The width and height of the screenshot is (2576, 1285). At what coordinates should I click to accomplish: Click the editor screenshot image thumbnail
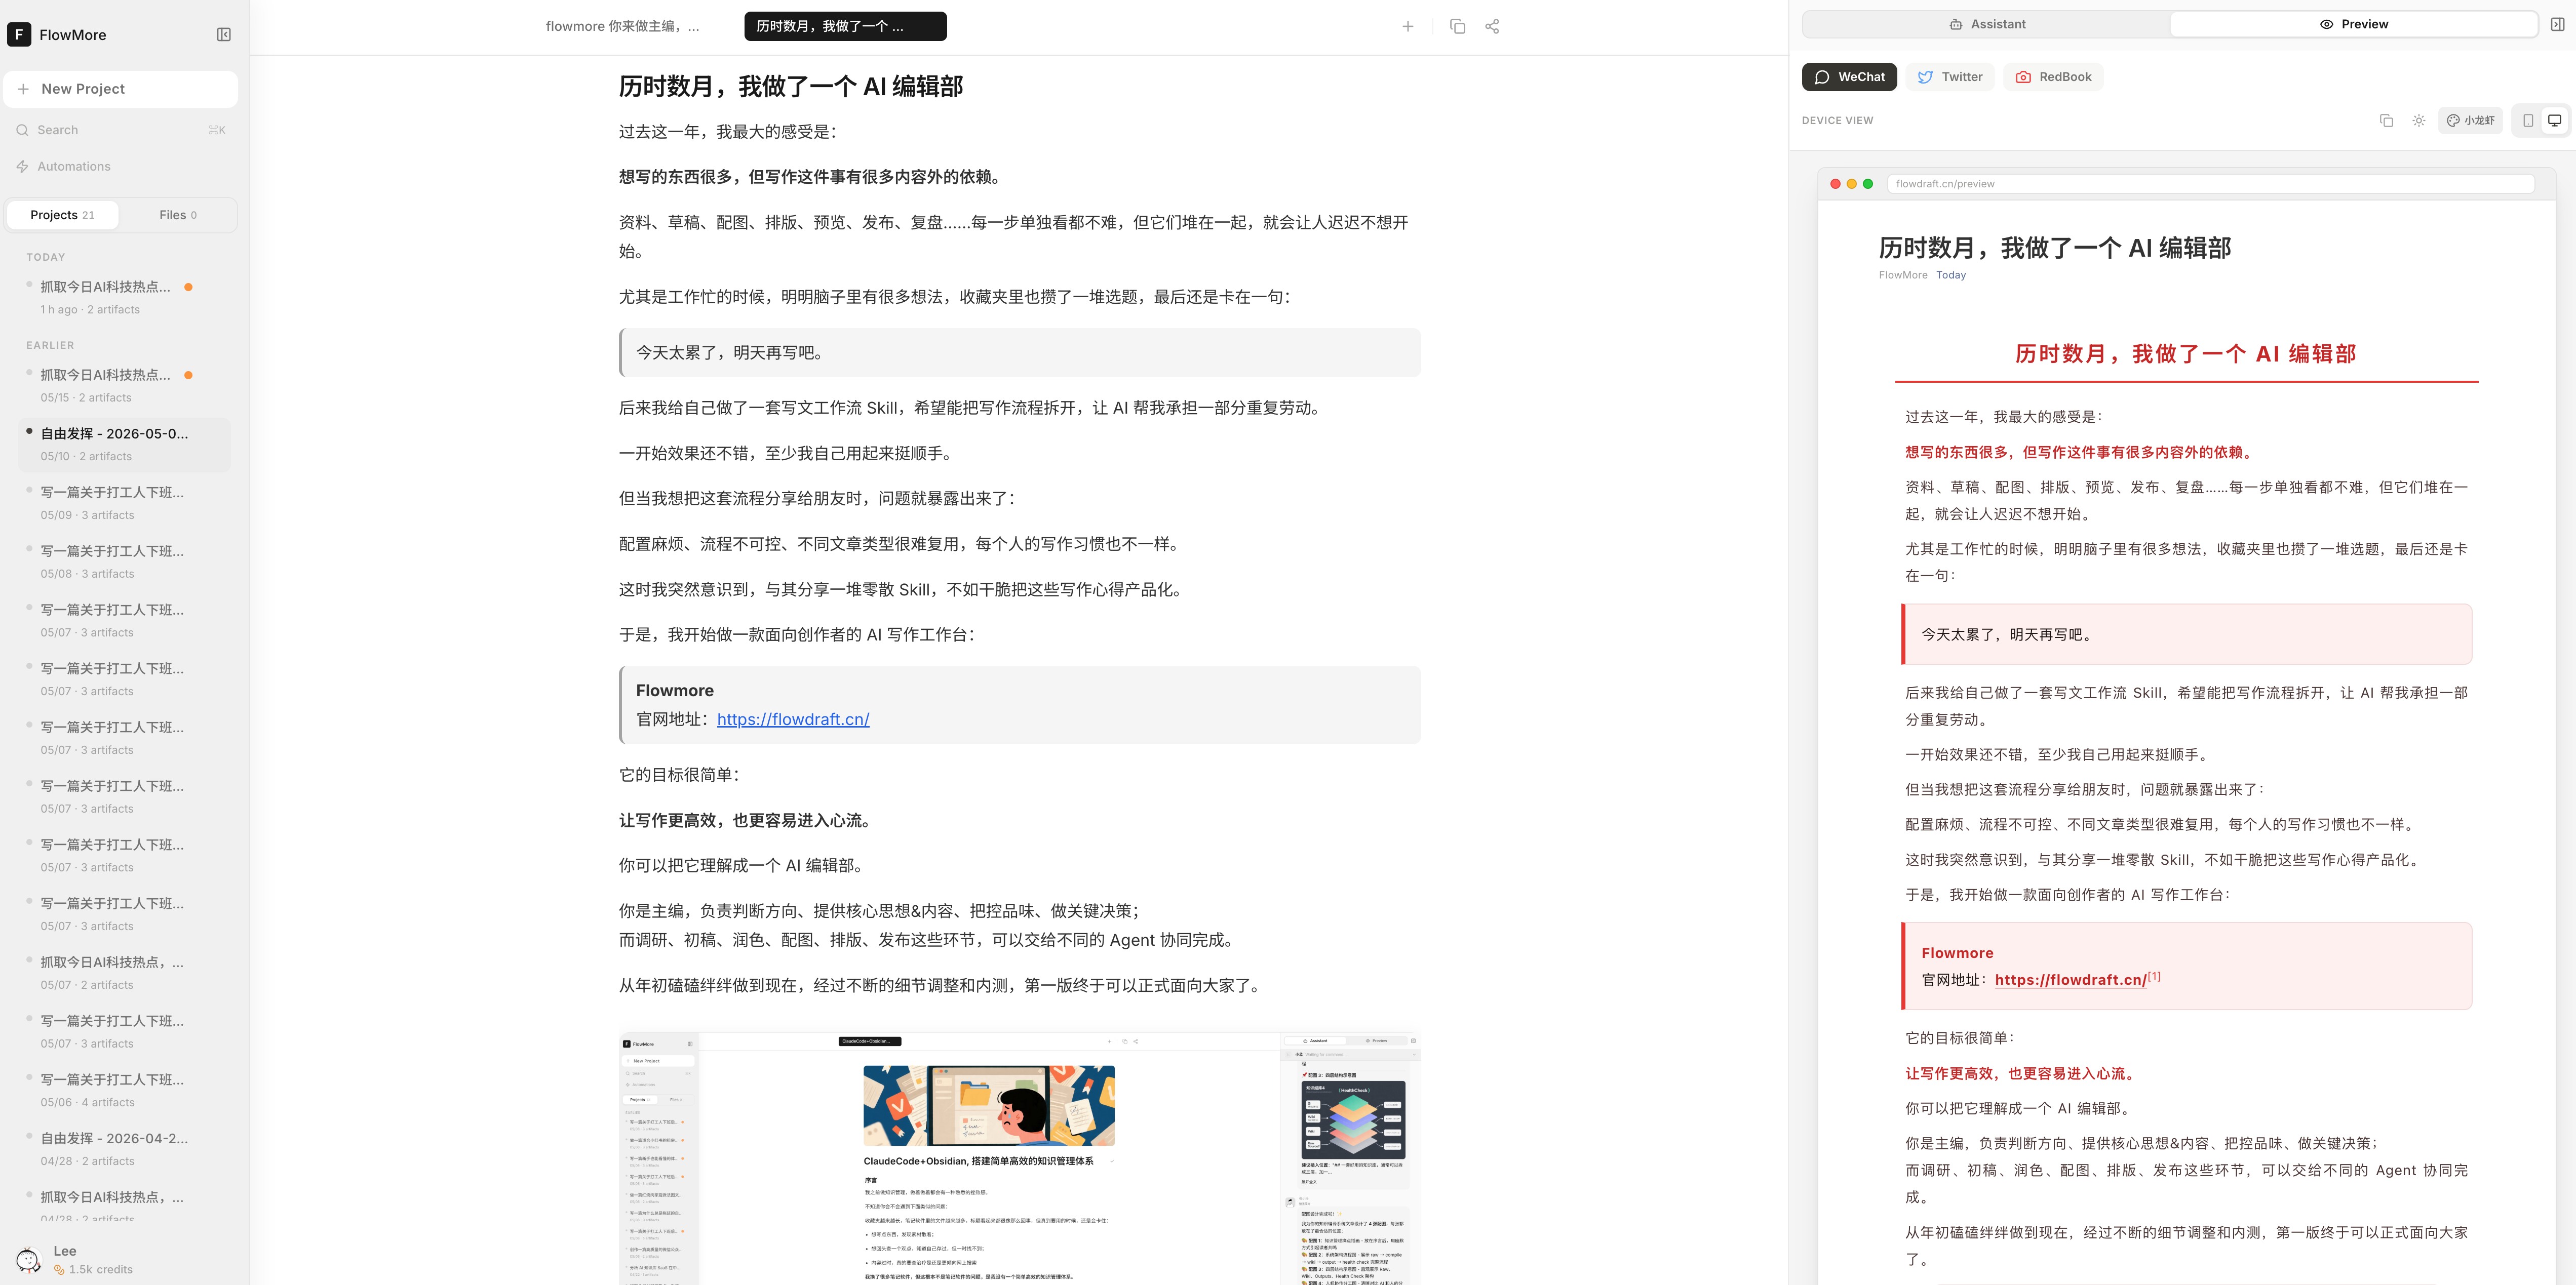coord(1019,1158)
